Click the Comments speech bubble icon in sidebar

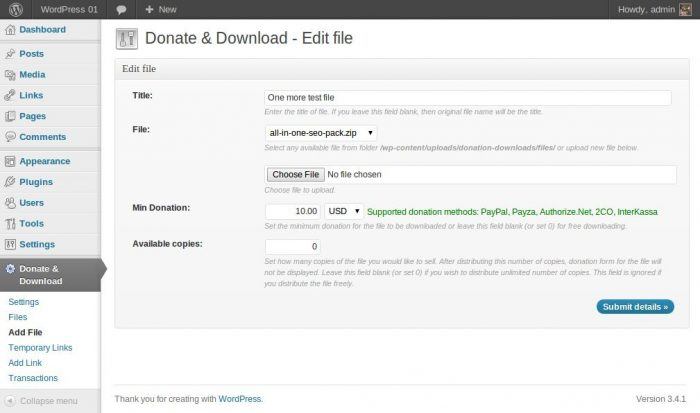click(10, 137)
